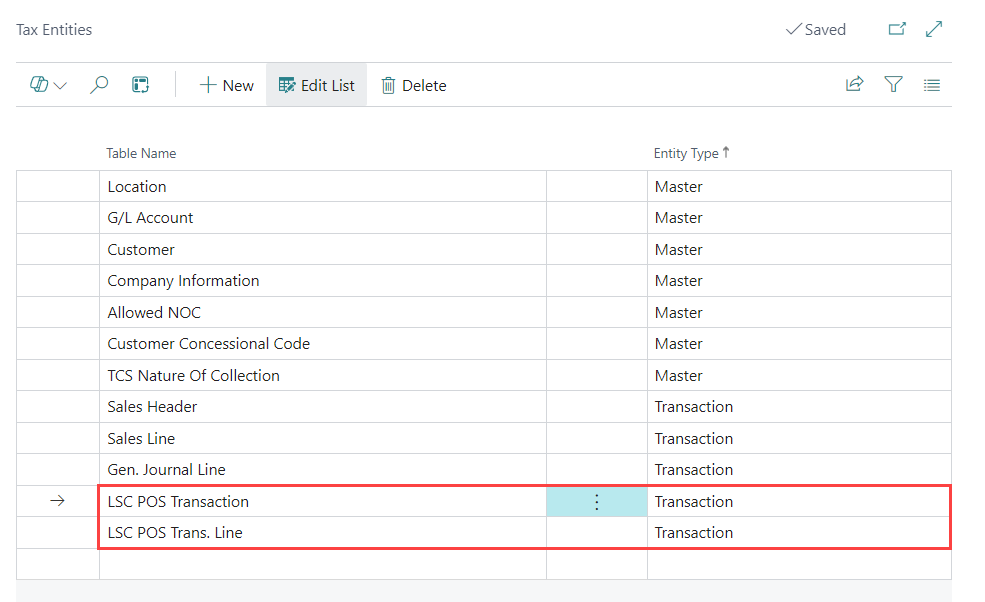This screenshot has height=602, width=985.
Task: Select the Location table name cell
Action: (323, 187)
